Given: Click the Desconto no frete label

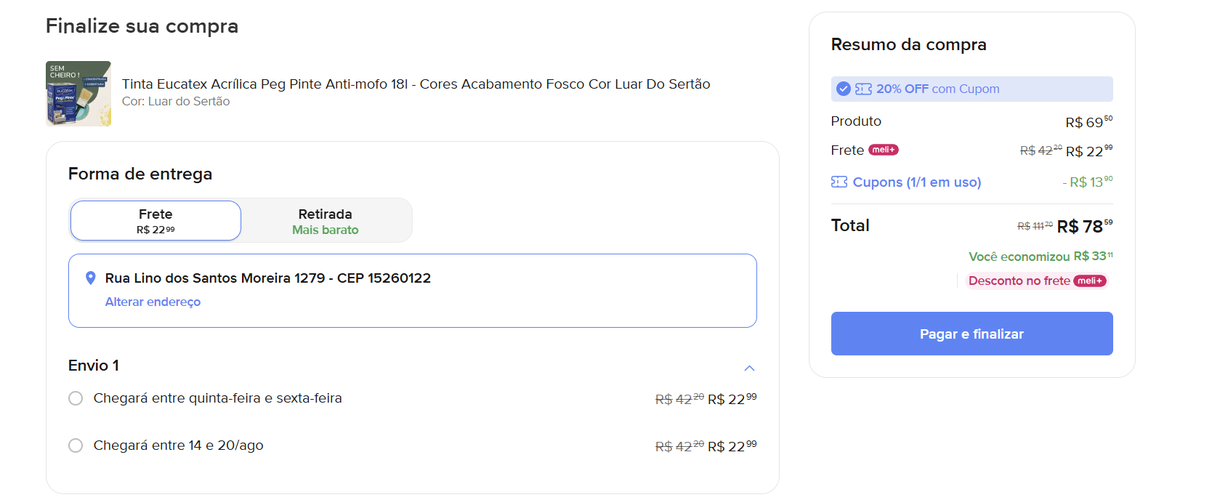Looking at the screenshot, I should [x=1019, y=281].
